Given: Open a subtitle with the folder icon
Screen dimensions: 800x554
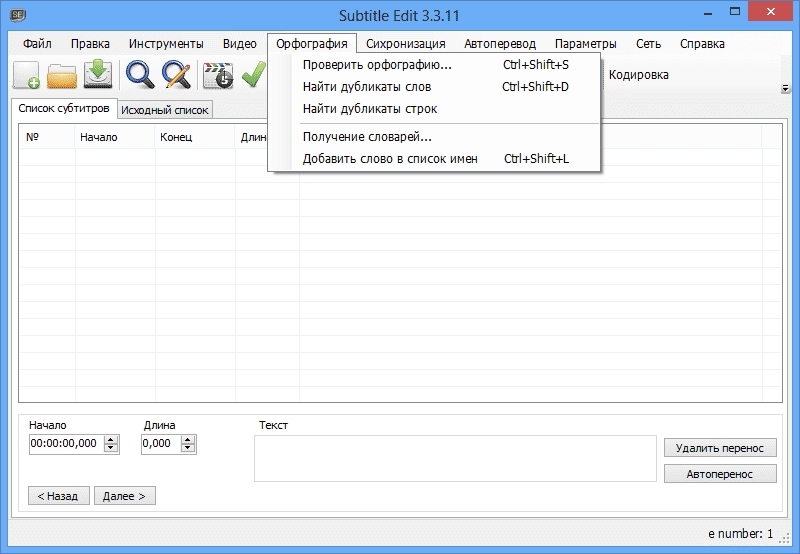Looking at the screenshot, I should tap(62, 75).
